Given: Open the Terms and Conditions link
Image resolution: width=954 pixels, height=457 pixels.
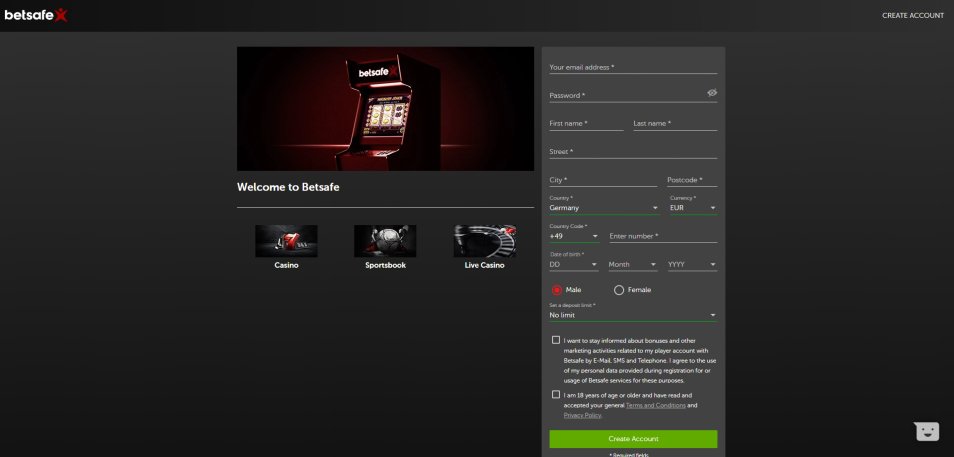Looking at the screenshot, I should (x=656, y=405).
